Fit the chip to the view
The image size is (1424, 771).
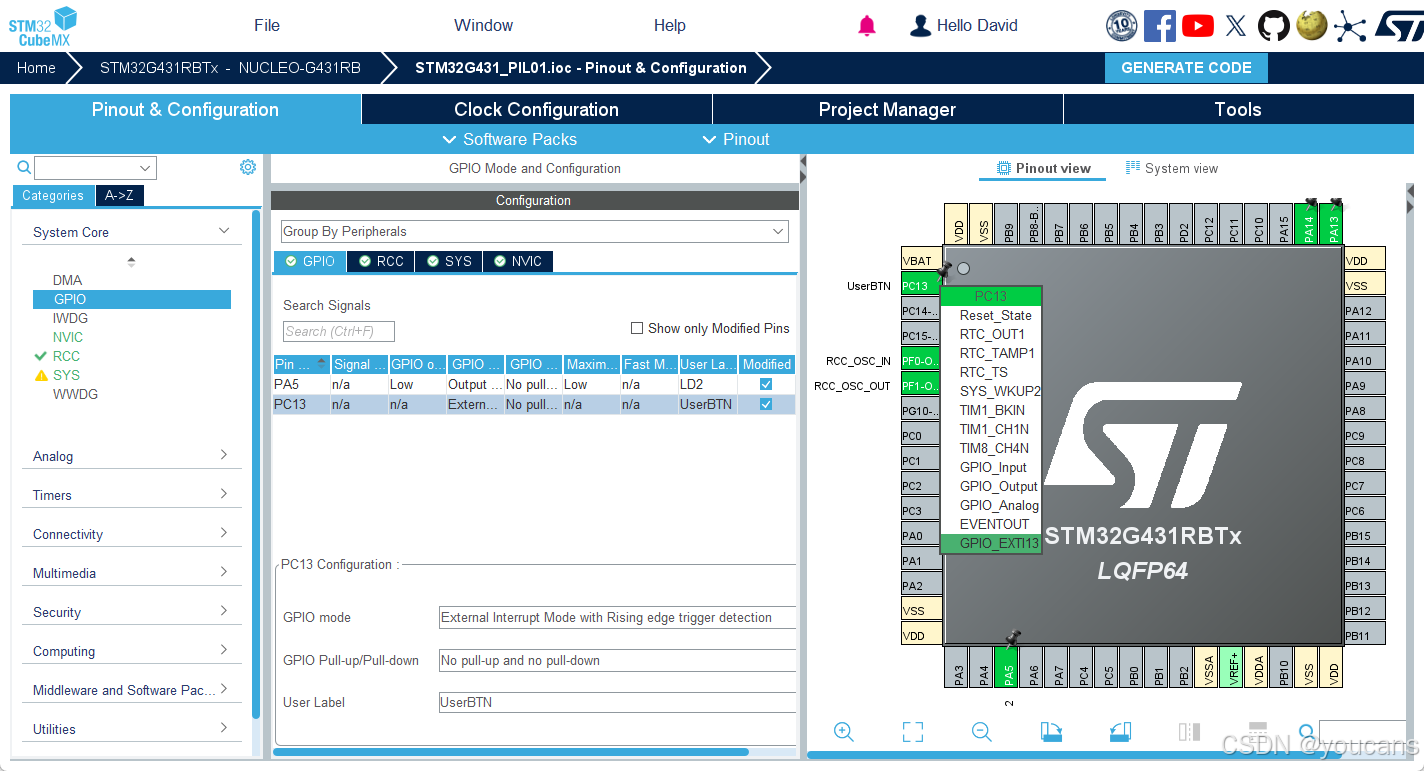912,732
